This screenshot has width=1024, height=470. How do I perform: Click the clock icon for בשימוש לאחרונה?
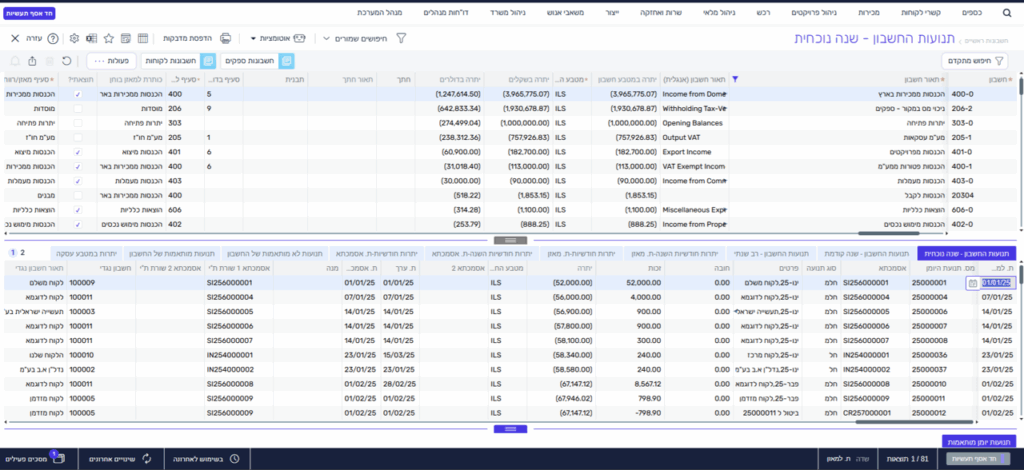(234, 459)
